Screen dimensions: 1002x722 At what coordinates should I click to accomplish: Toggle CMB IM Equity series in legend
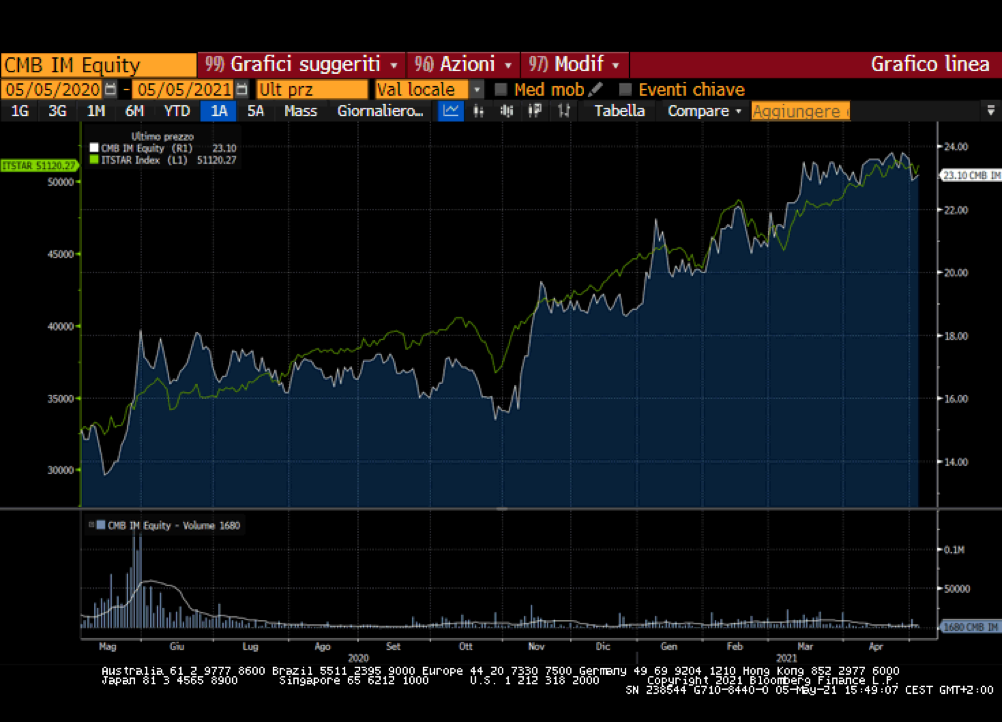pyautogui.click(x=95, y=148)
